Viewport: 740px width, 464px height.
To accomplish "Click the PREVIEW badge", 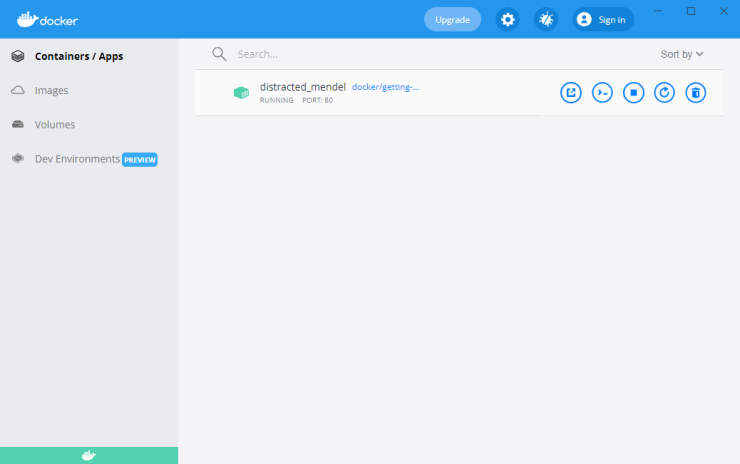I will point(140,160).
